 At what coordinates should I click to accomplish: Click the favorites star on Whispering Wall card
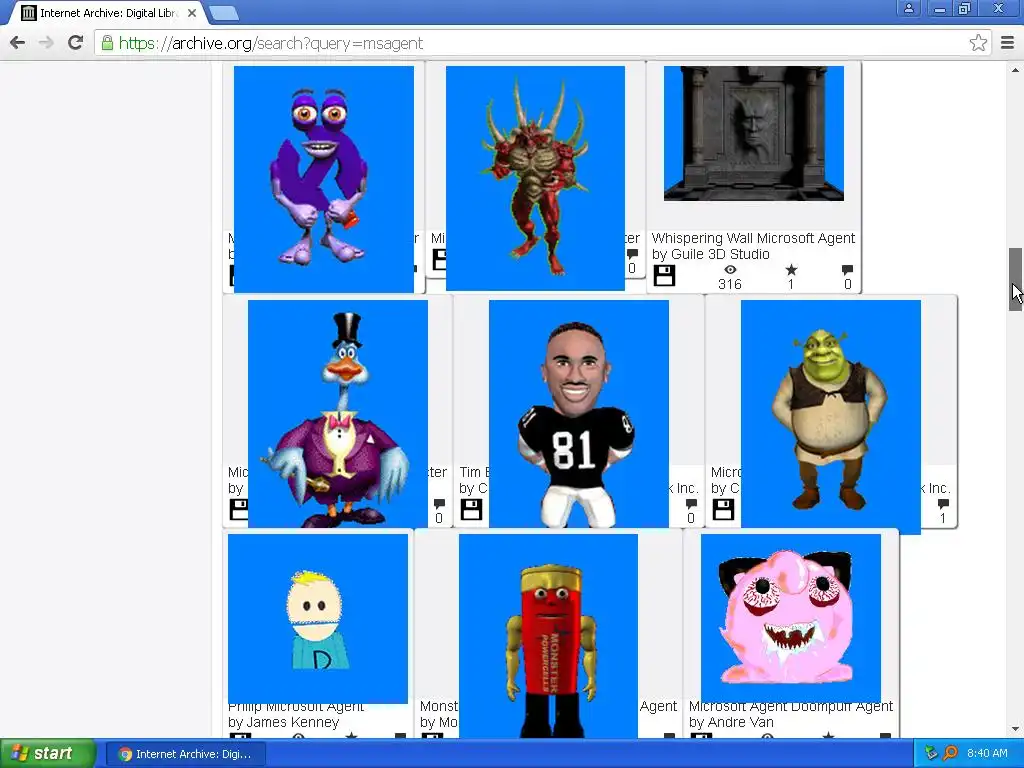click(791, 269)
